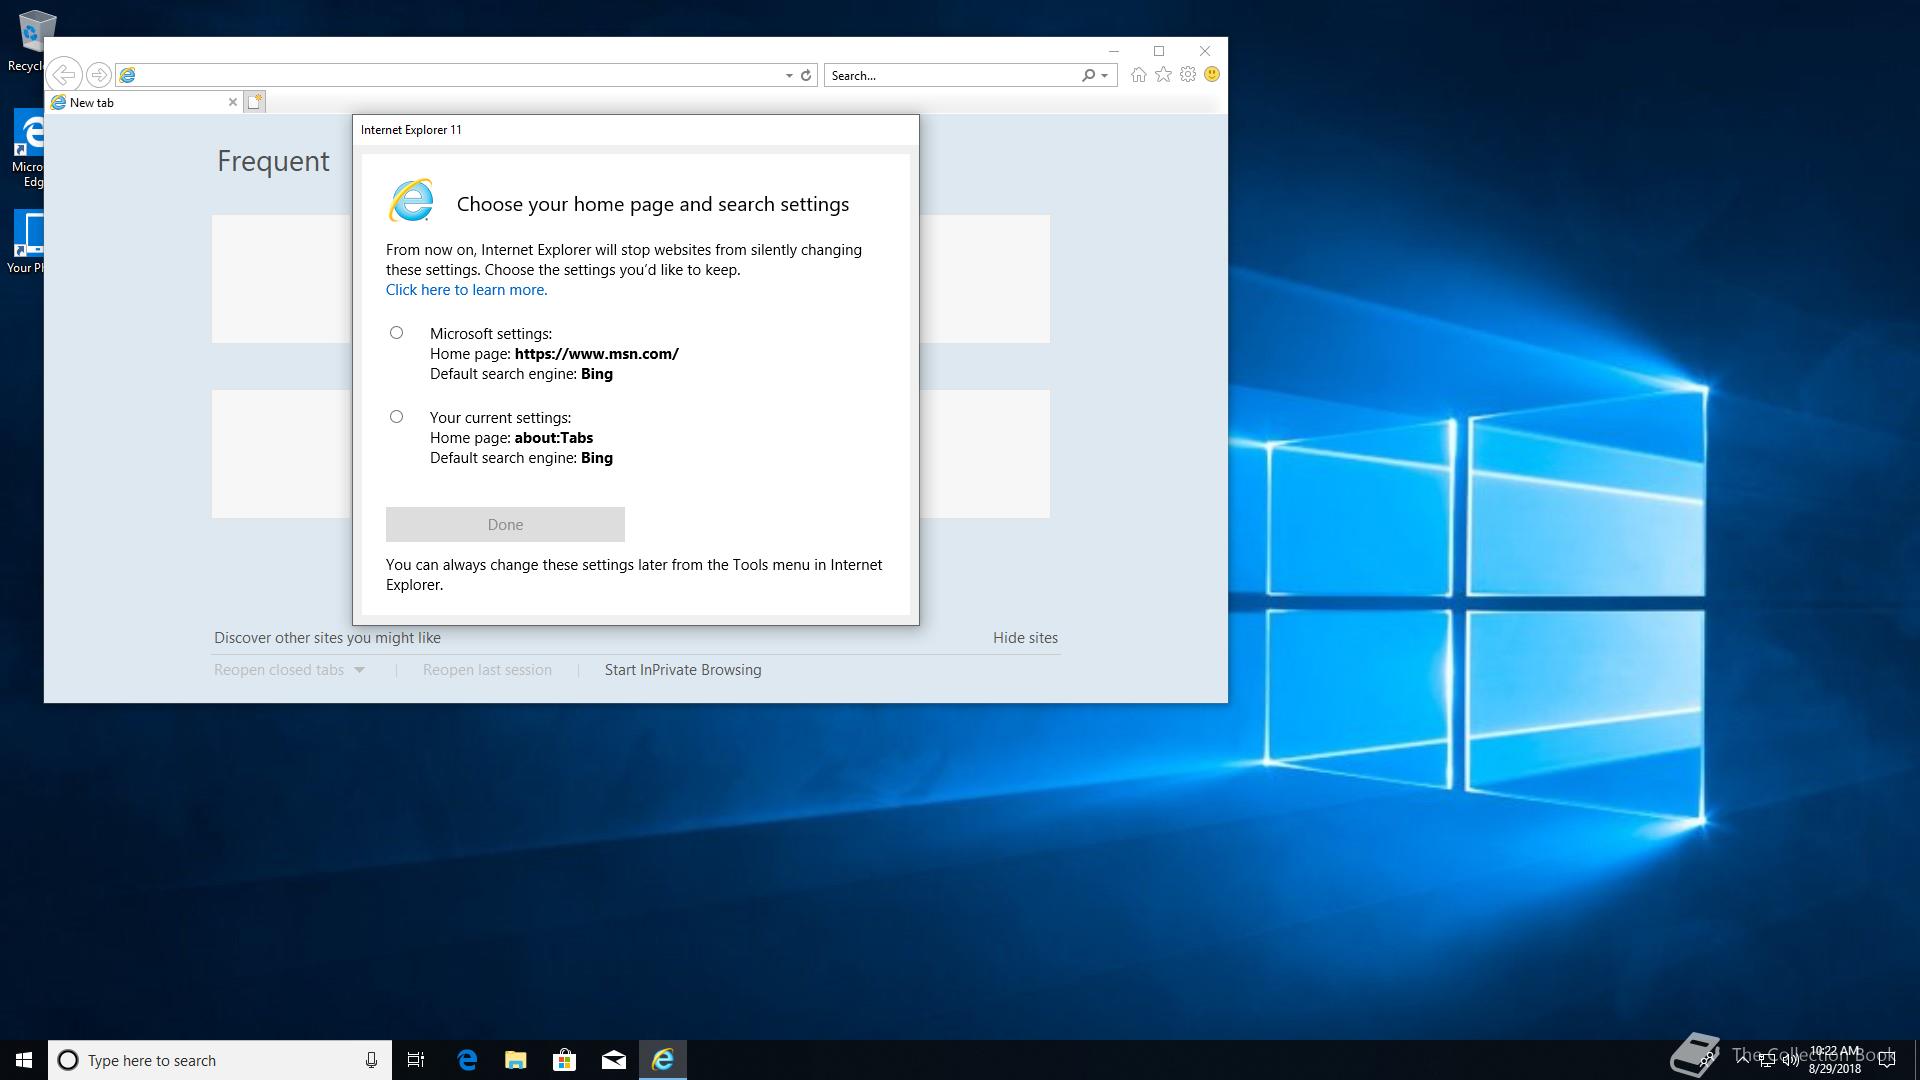
Task: Select the Microsoft Edge desktop shortcut
Action: point(28,149)
